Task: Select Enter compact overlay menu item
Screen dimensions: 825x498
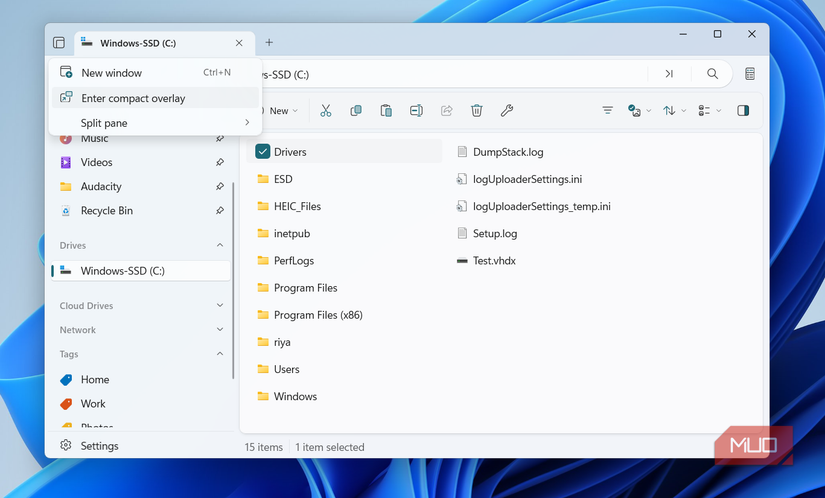Action: (x=133, y=98)
